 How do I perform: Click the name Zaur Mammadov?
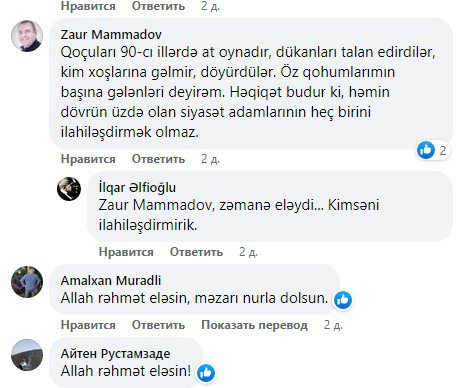point(111,34)
